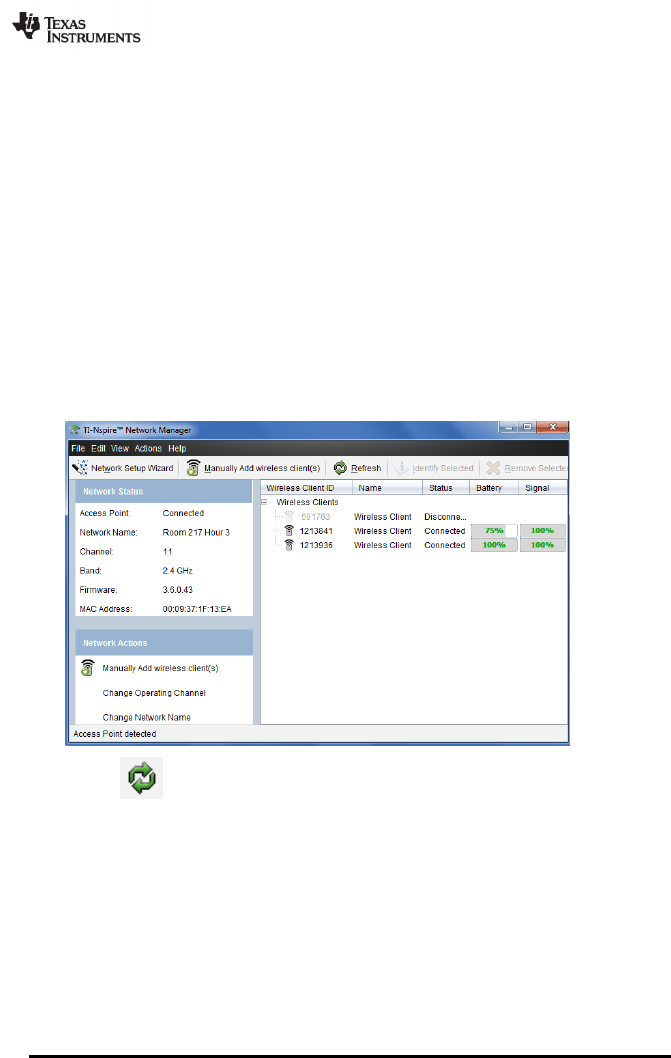Image resolution: width=671 pixels, height=1058 pixels.
Task: Click network name value Room 217 Hour 3
Action: (196, 532)
